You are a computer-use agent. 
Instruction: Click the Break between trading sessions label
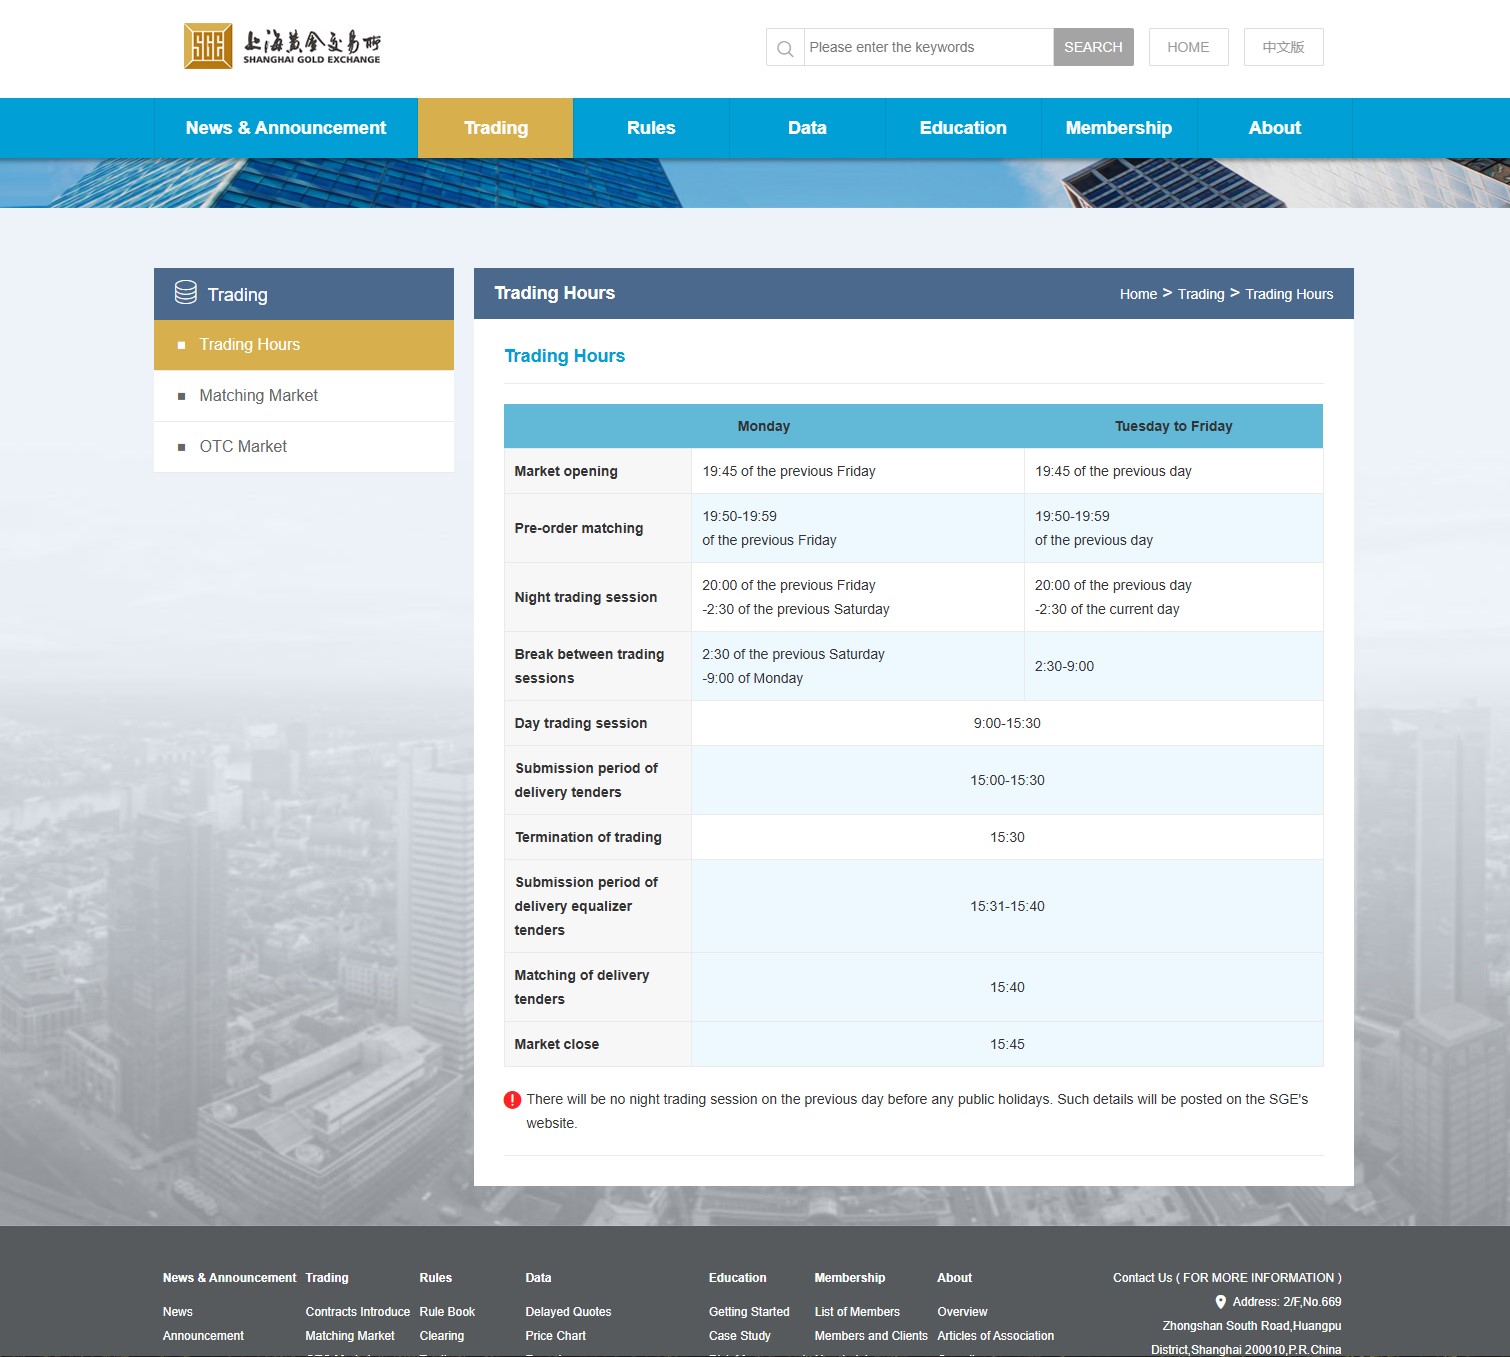(x=589, y=666)
